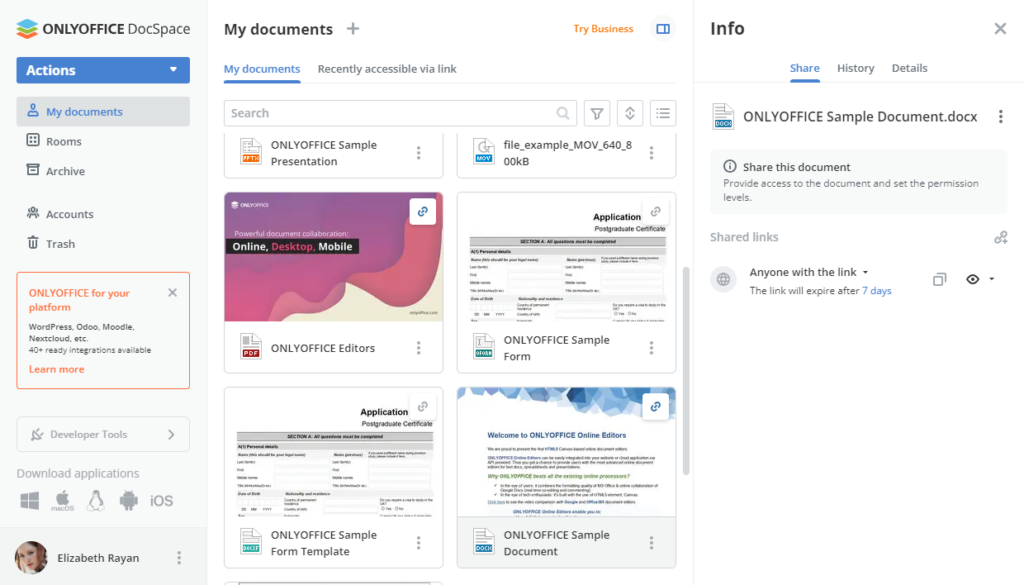Switch to the History tab

[856, 68]
